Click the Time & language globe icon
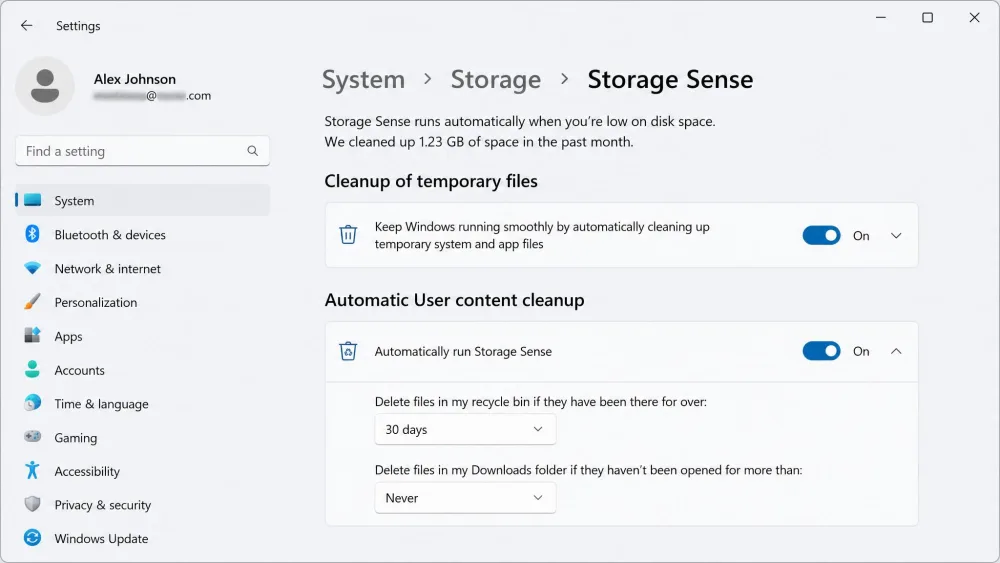 click(33, 403)
